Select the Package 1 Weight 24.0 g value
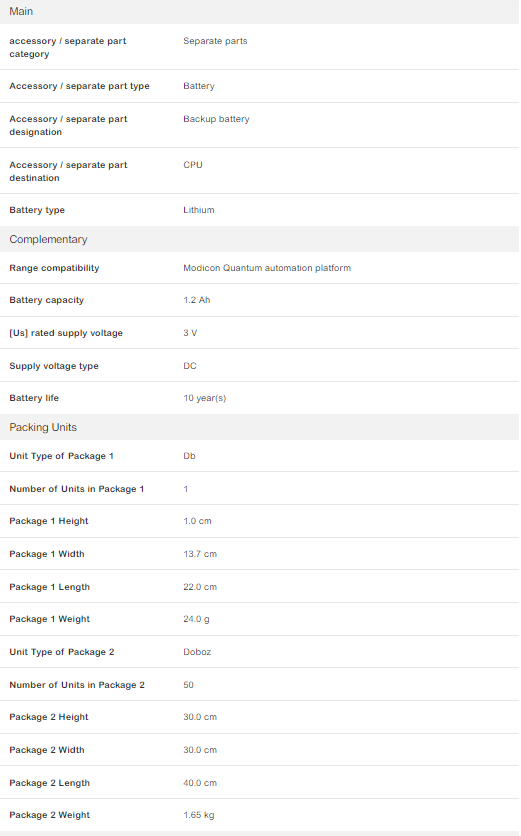Screen dimensions: 521x836 tap(196, 619)
